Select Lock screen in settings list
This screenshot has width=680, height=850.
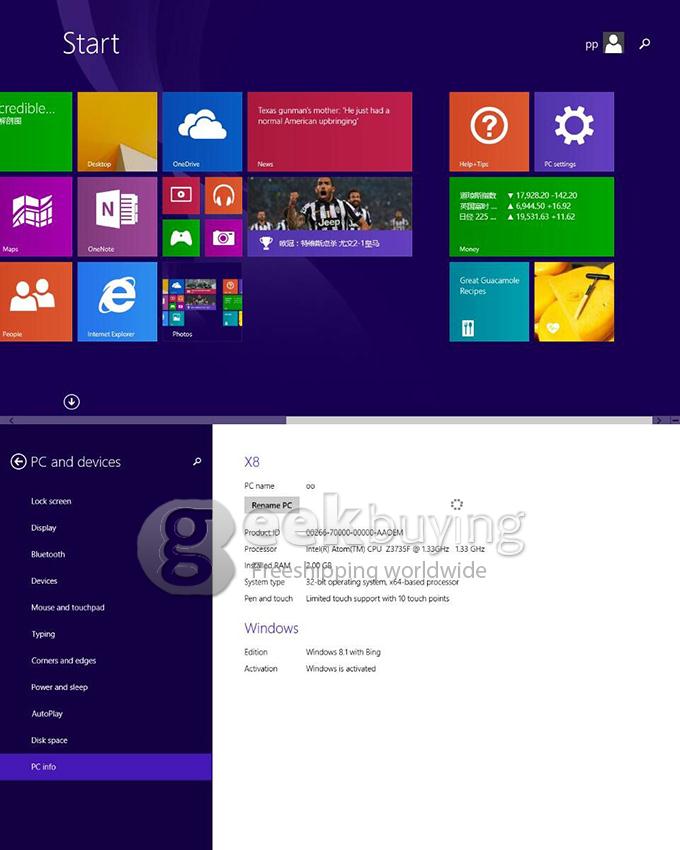coord(51,501)
